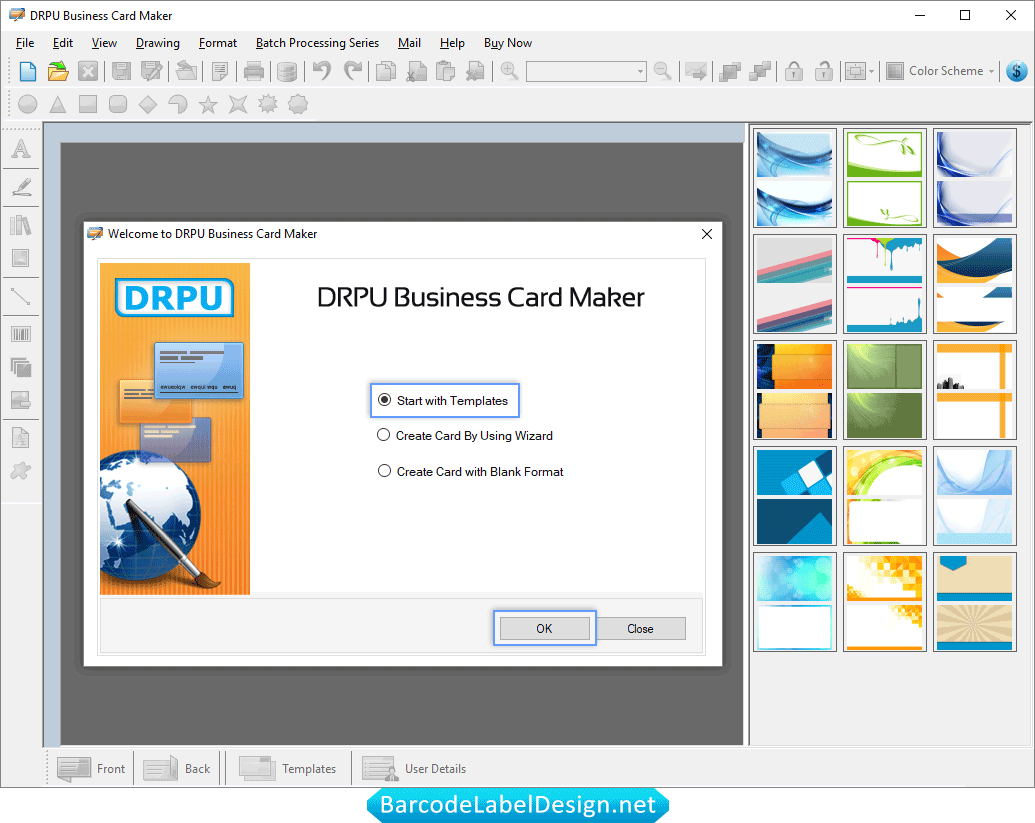Click the unlock padlock icon
This screenshot has height=823, width=1035.
823,71
